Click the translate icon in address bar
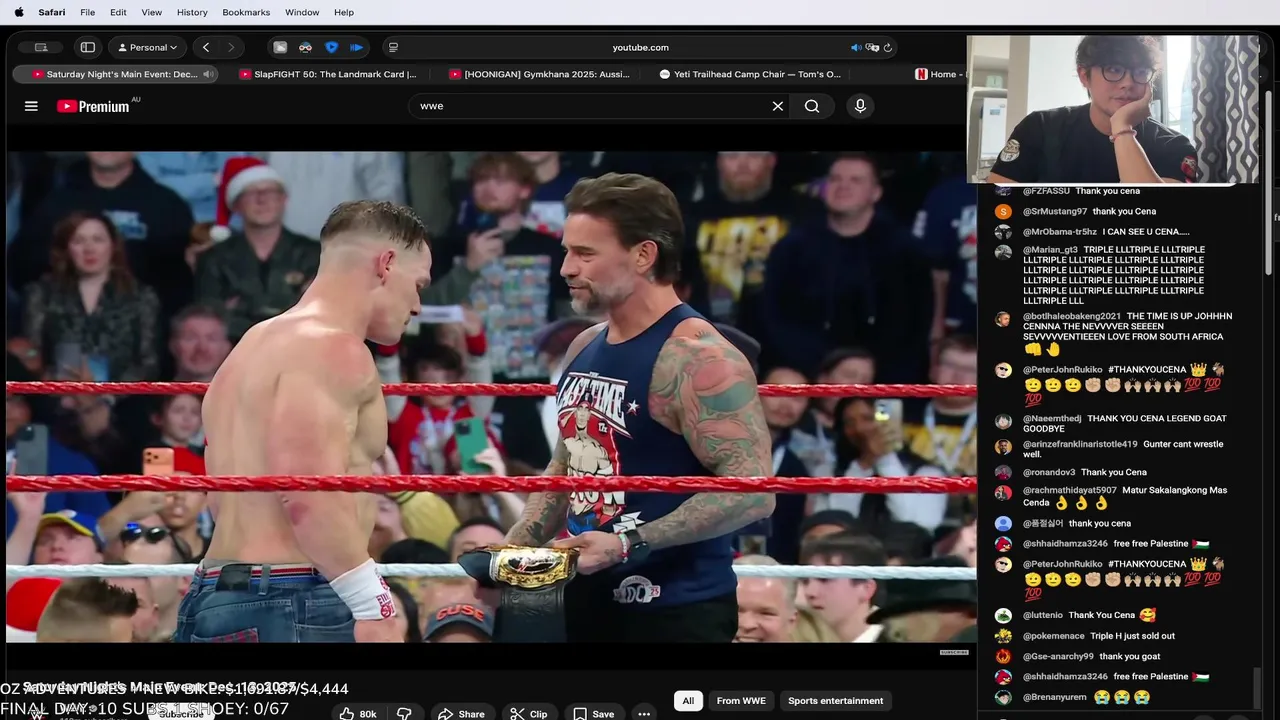1280x720 pixels. click(872, 47)
